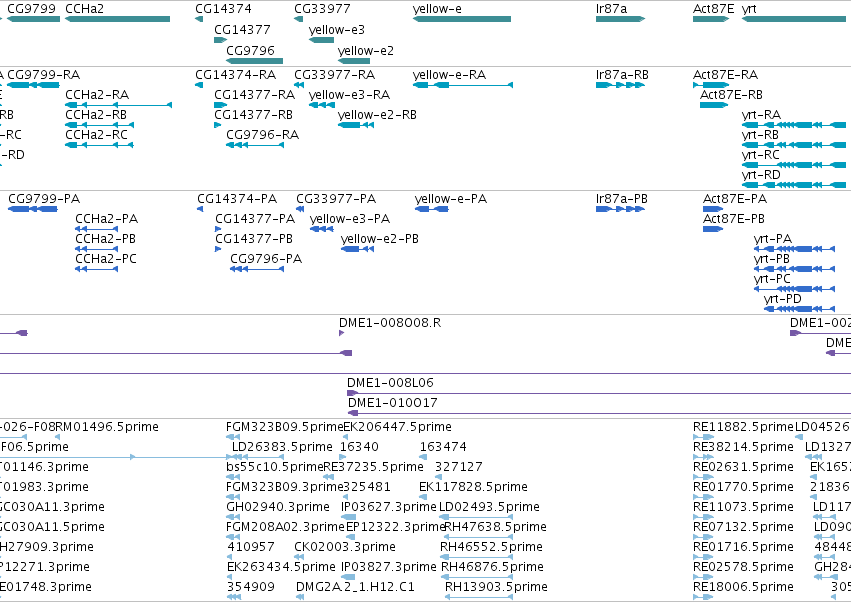Click the CG33977-PA protein label
Image resolution: width=851 pixels, height=602 pixels.
(336, 199)
